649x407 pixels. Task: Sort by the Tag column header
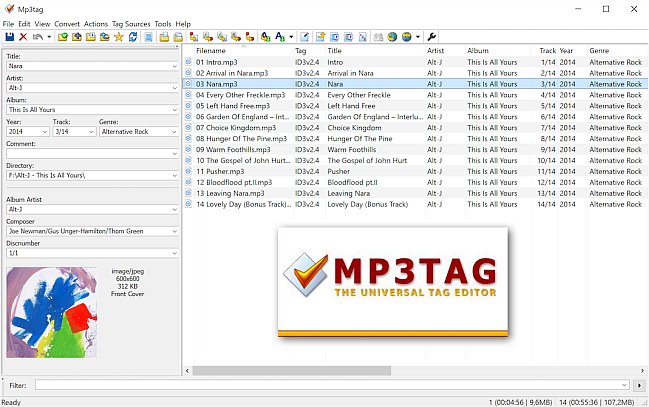[300, 51]
